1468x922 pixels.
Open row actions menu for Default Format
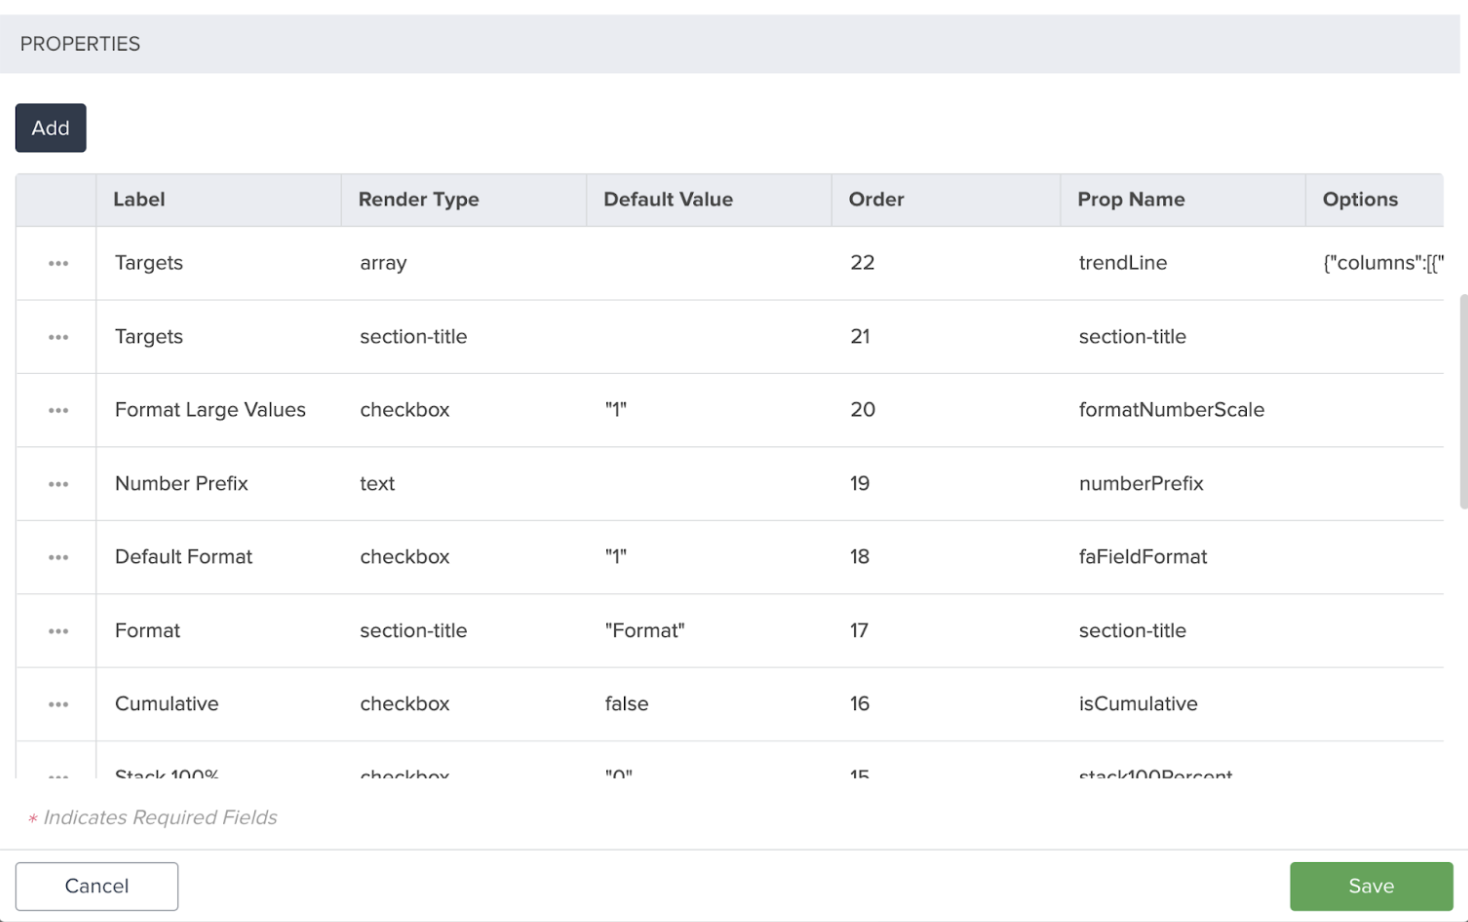point(58,557)
